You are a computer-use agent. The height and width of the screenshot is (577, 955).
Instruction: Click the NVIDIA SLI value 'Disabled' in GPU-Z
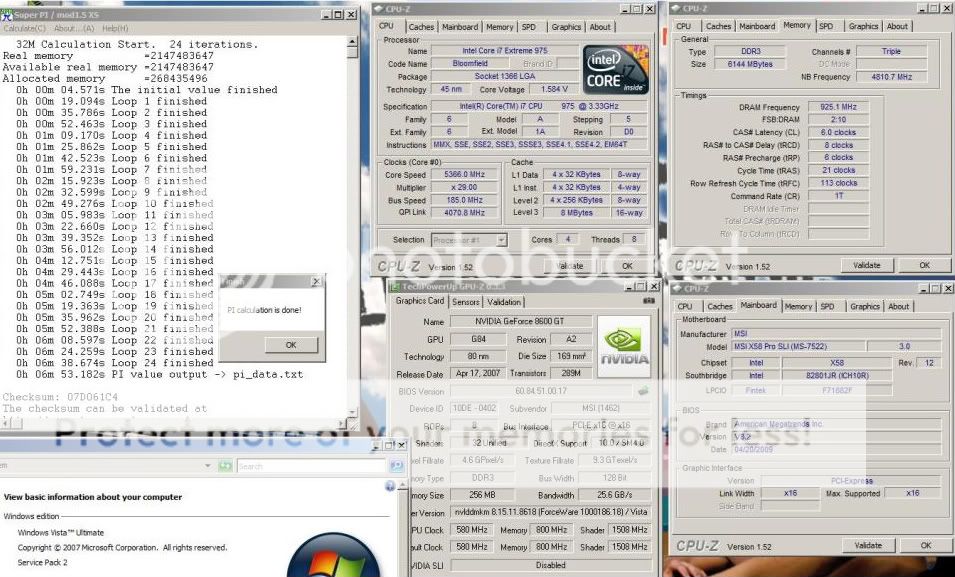[x=551, y=565]
